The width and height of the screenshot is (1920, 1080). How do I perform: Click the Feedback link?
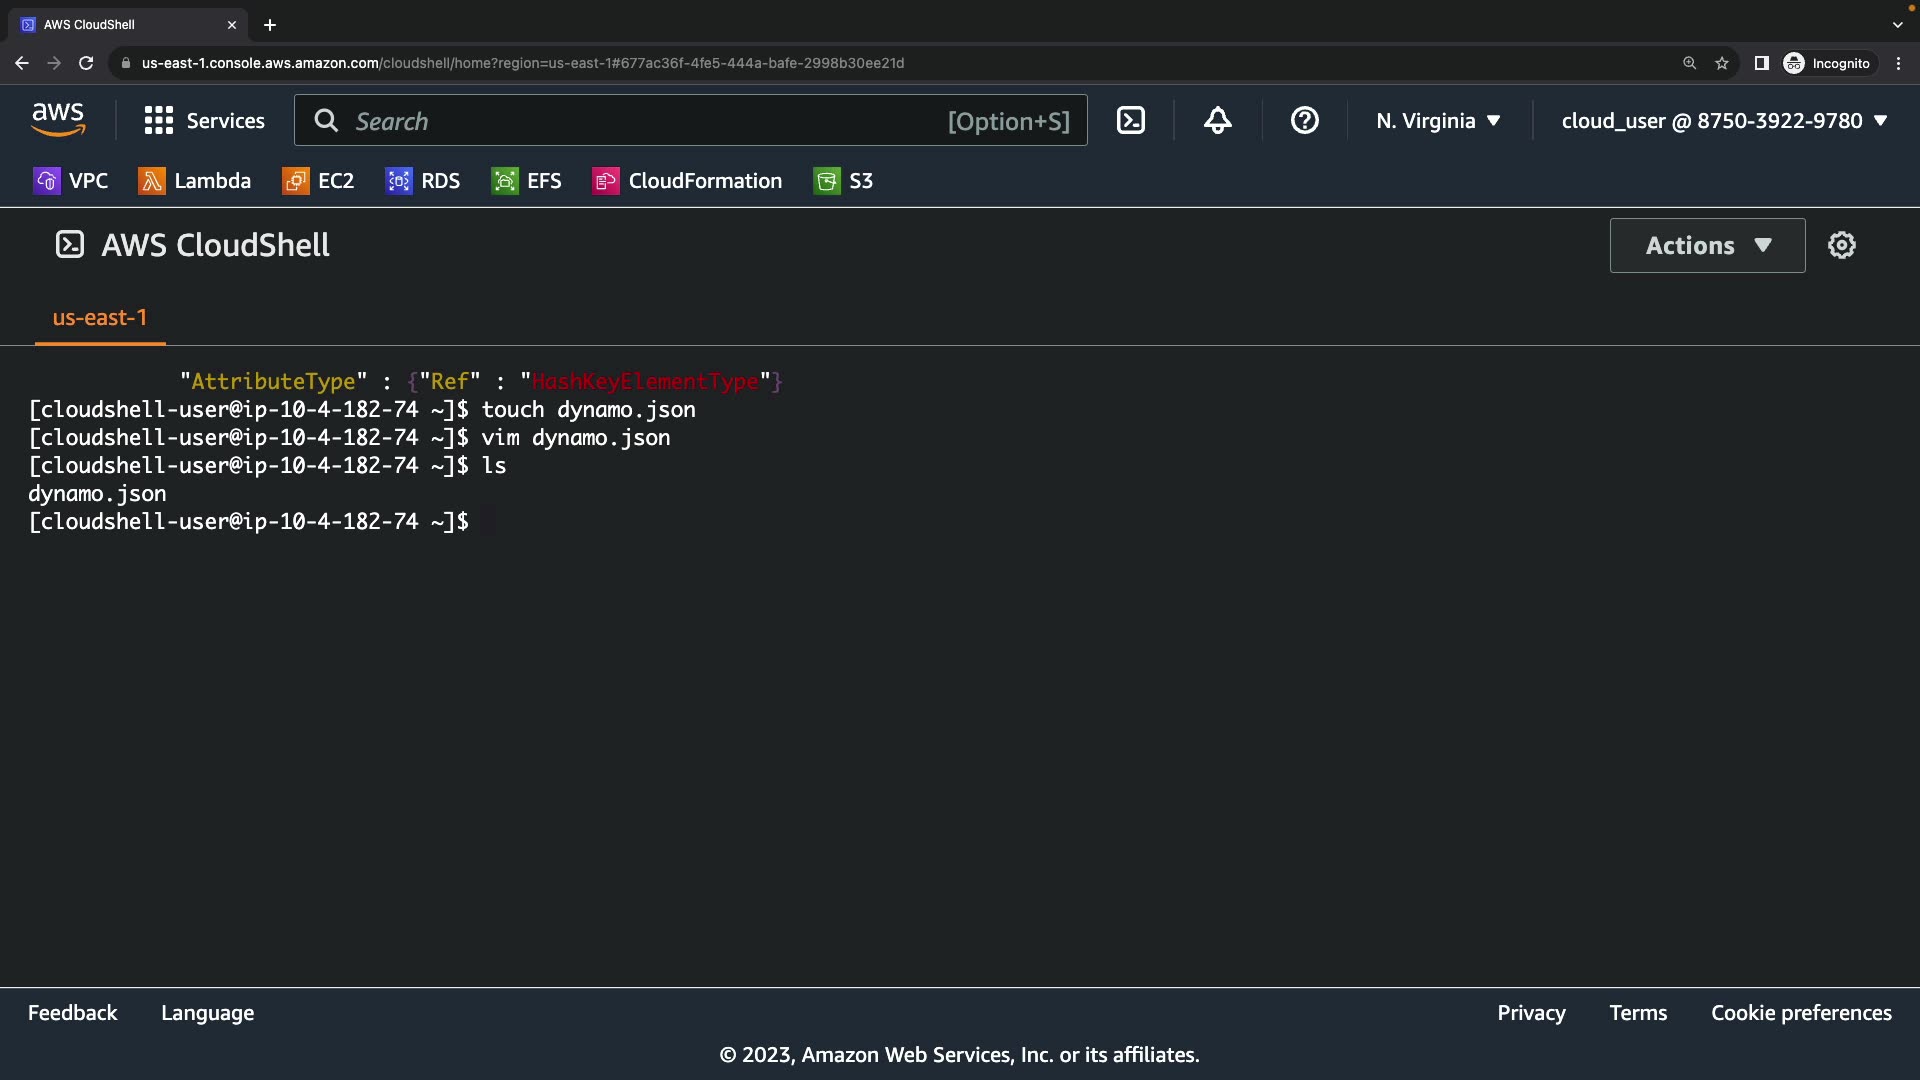click(x=72, y=1013)
